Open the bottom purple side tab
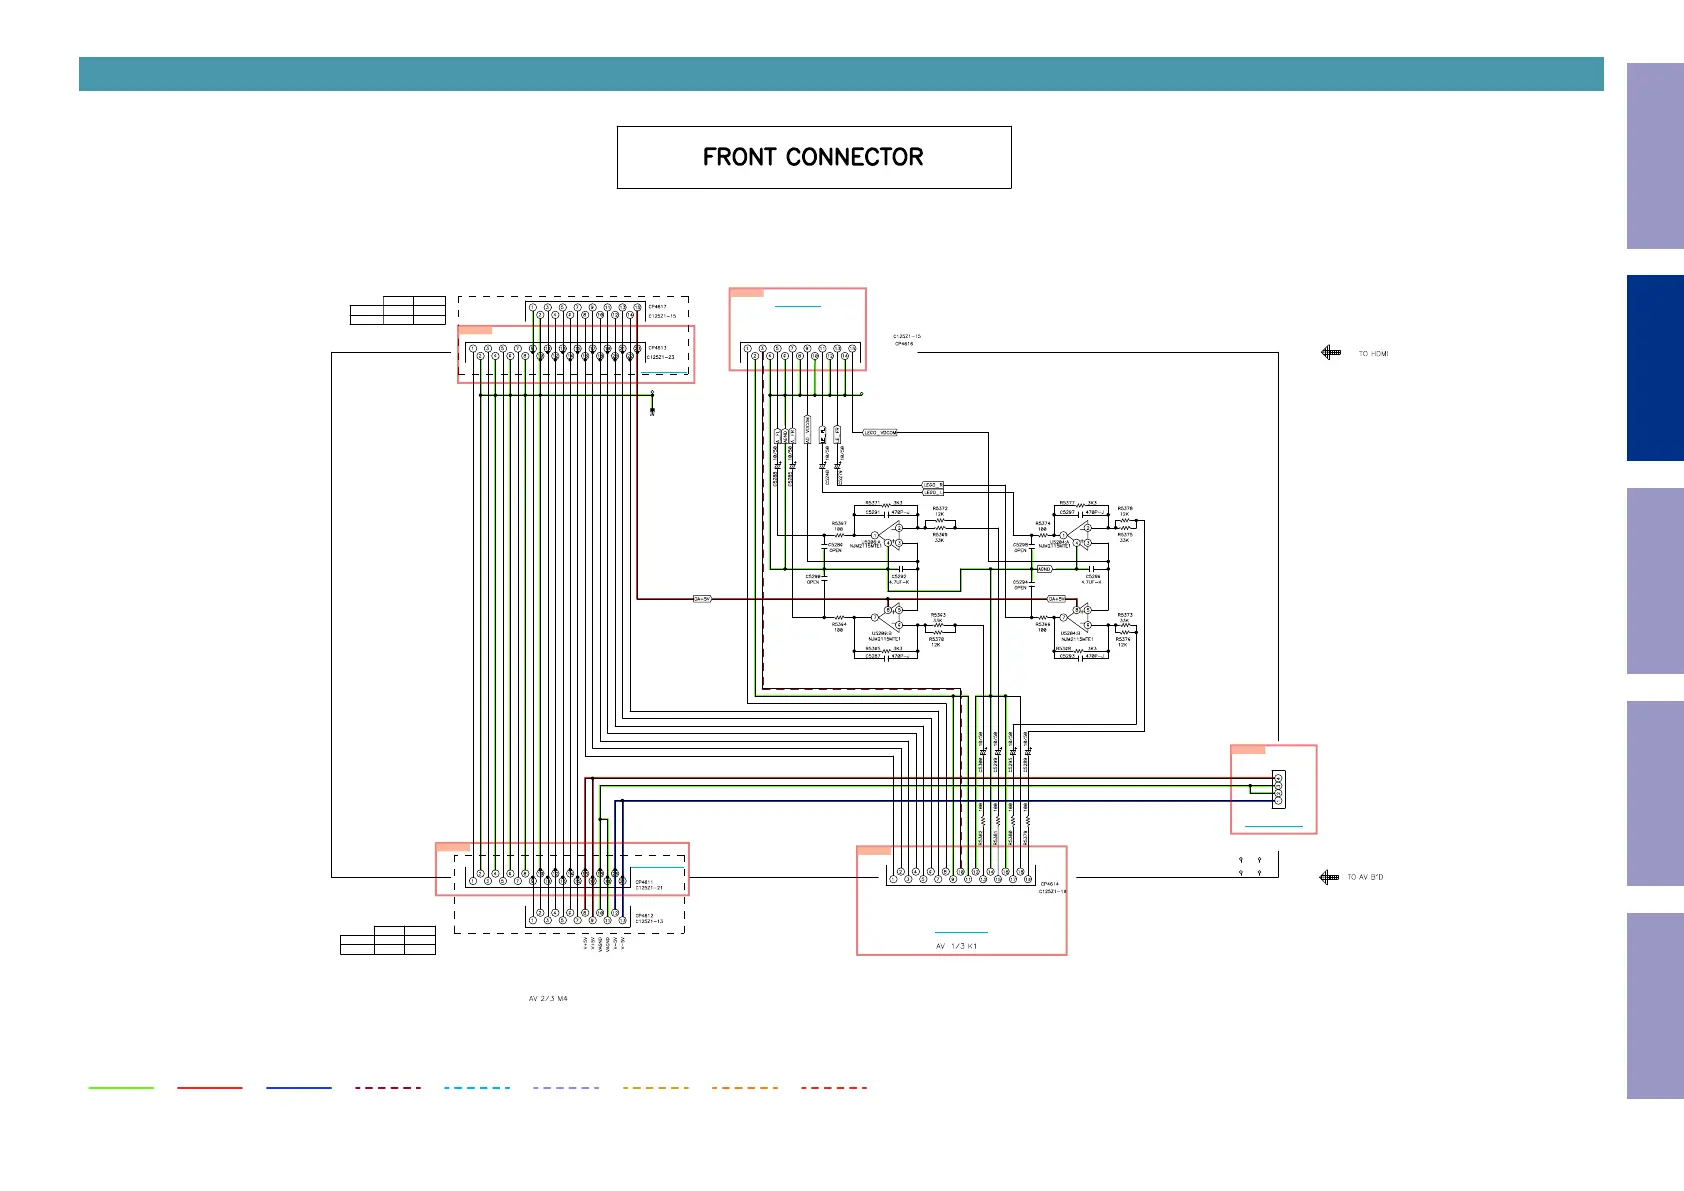1684x1191 pixels. 1655,1006
